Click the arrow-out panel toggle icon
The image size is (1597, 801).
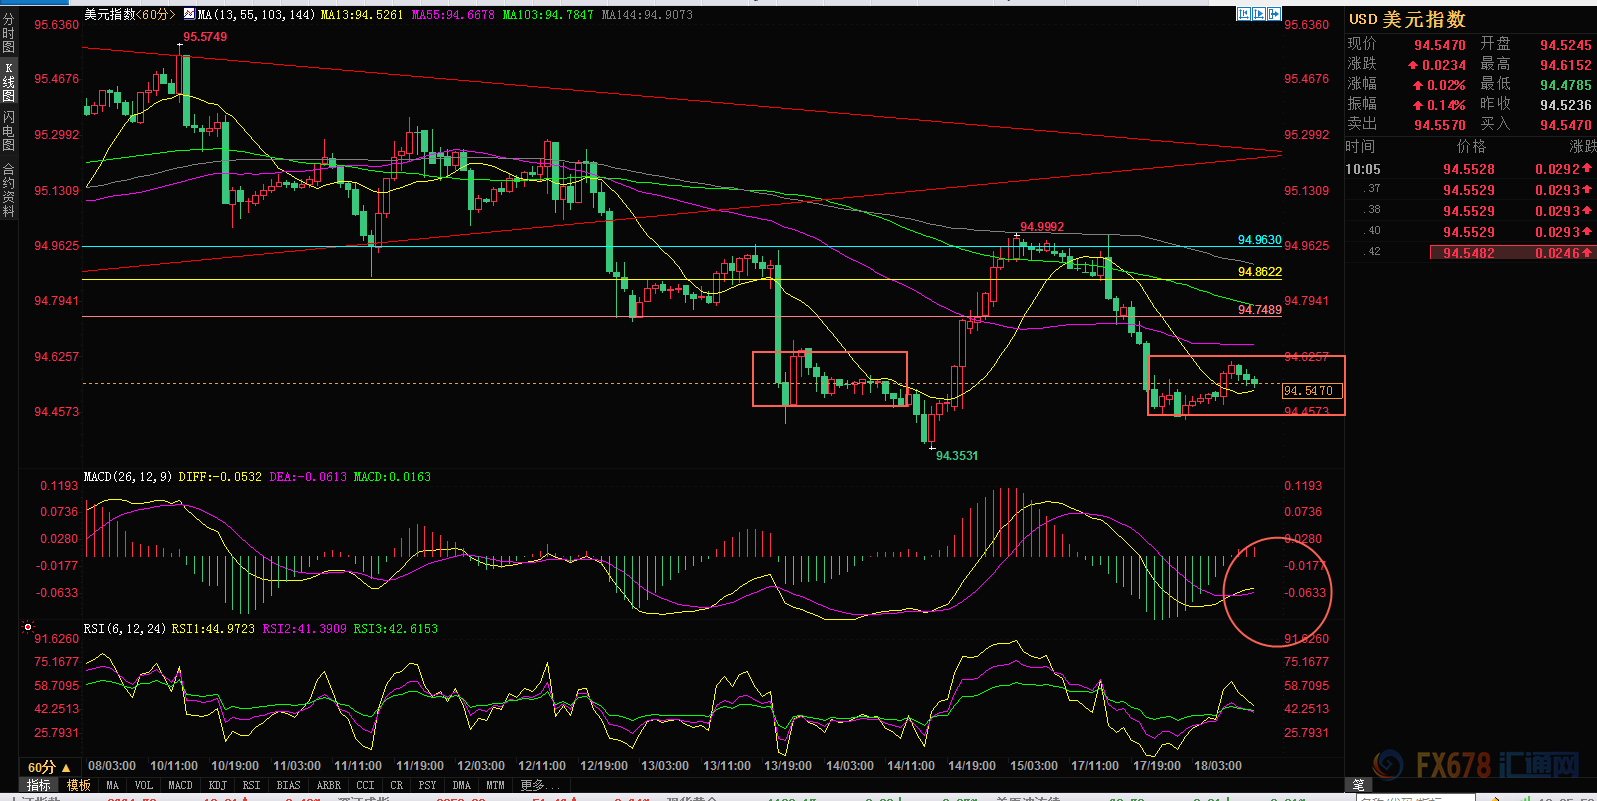point(1275,14)
